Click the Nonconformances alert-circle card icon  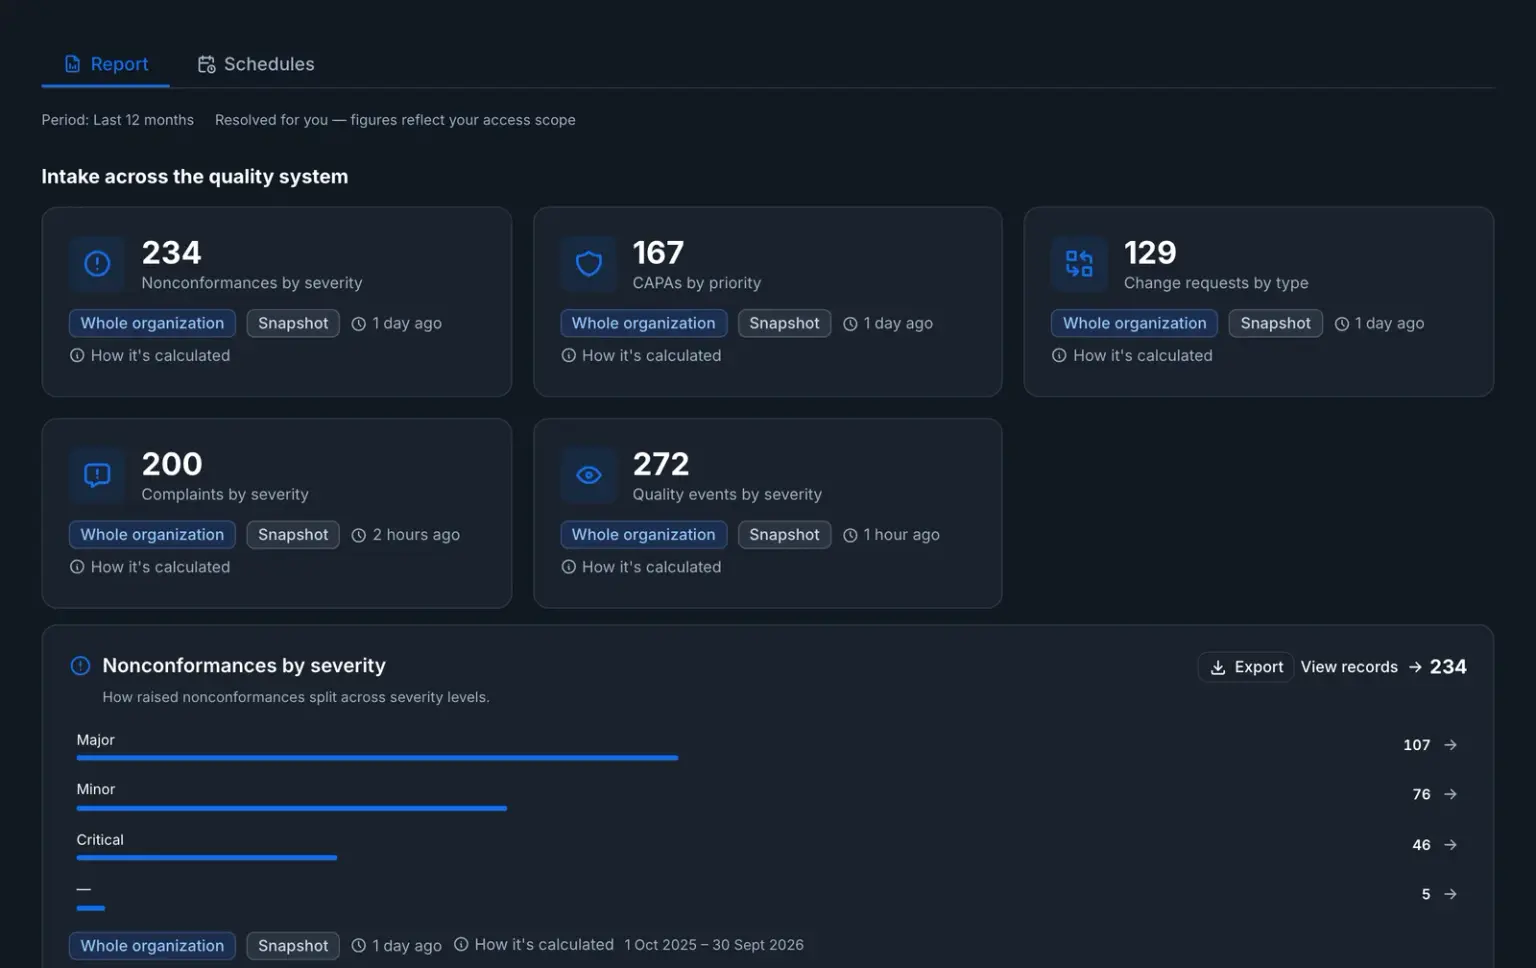(x=97, y=263)
